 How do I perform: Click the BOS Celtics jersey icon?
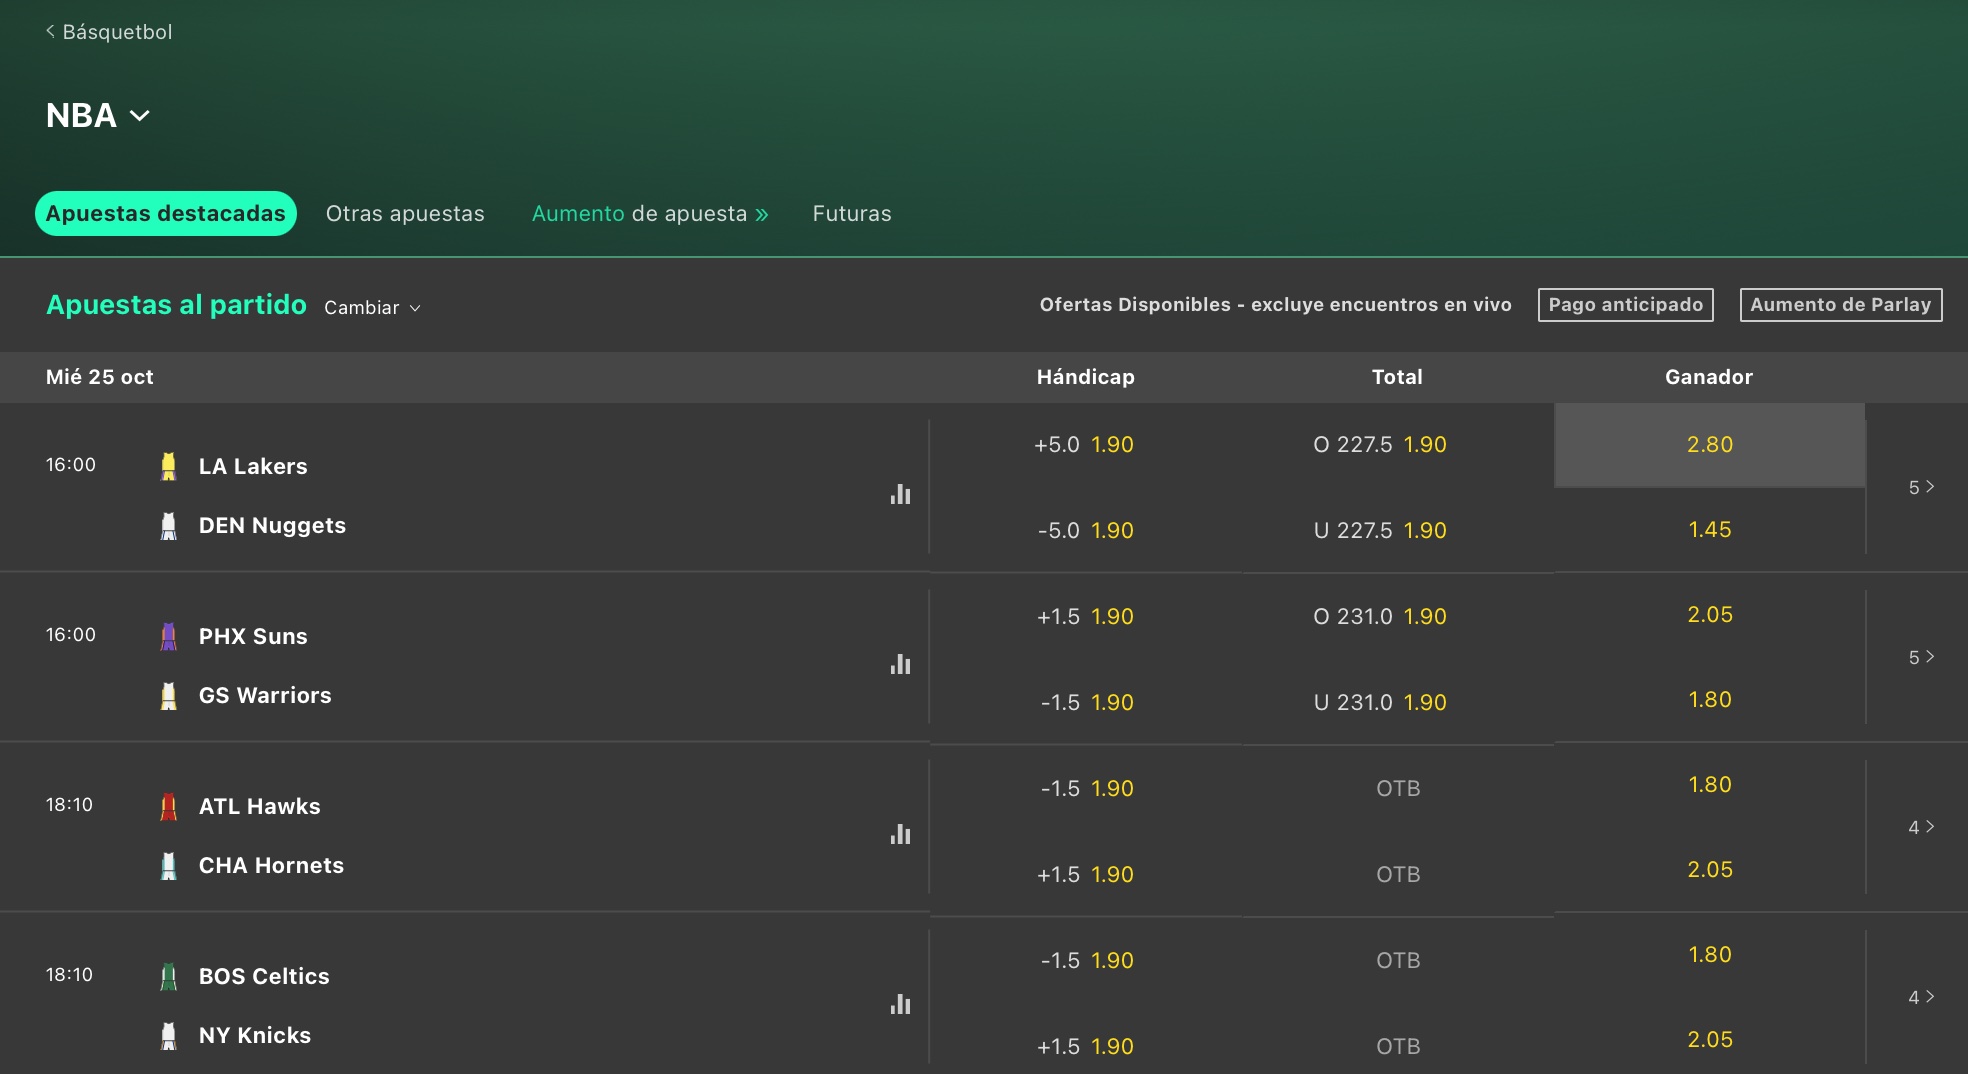(x=169, y=976)
